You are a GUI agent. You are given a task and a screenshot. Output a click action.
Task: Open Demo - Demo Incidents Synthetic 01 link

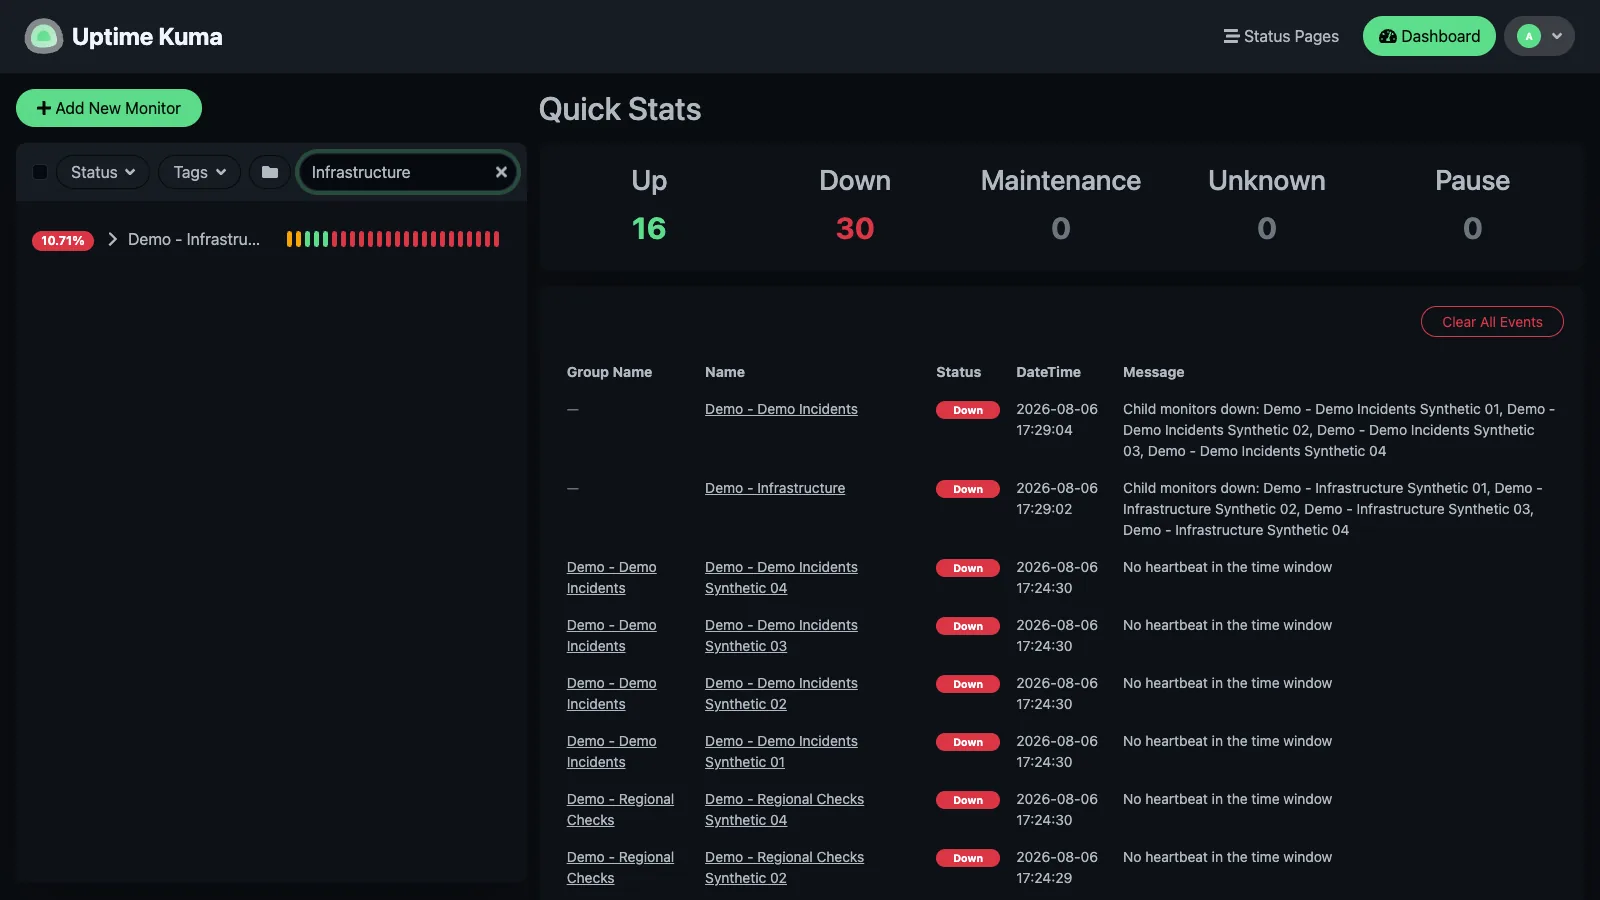(781, 752)
